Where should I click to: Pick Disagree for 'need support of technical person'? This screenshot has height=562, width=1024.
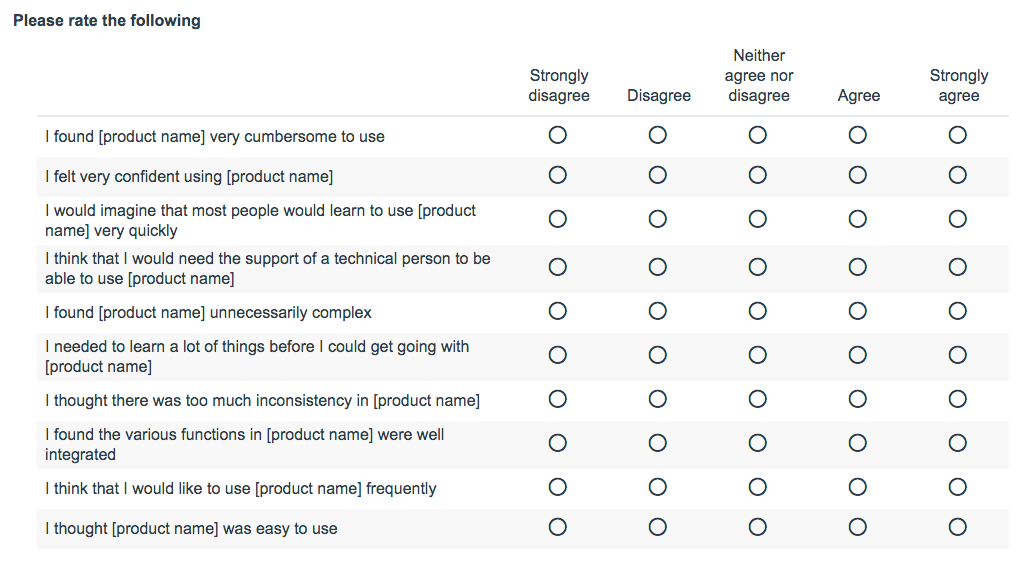pos(658,267)
